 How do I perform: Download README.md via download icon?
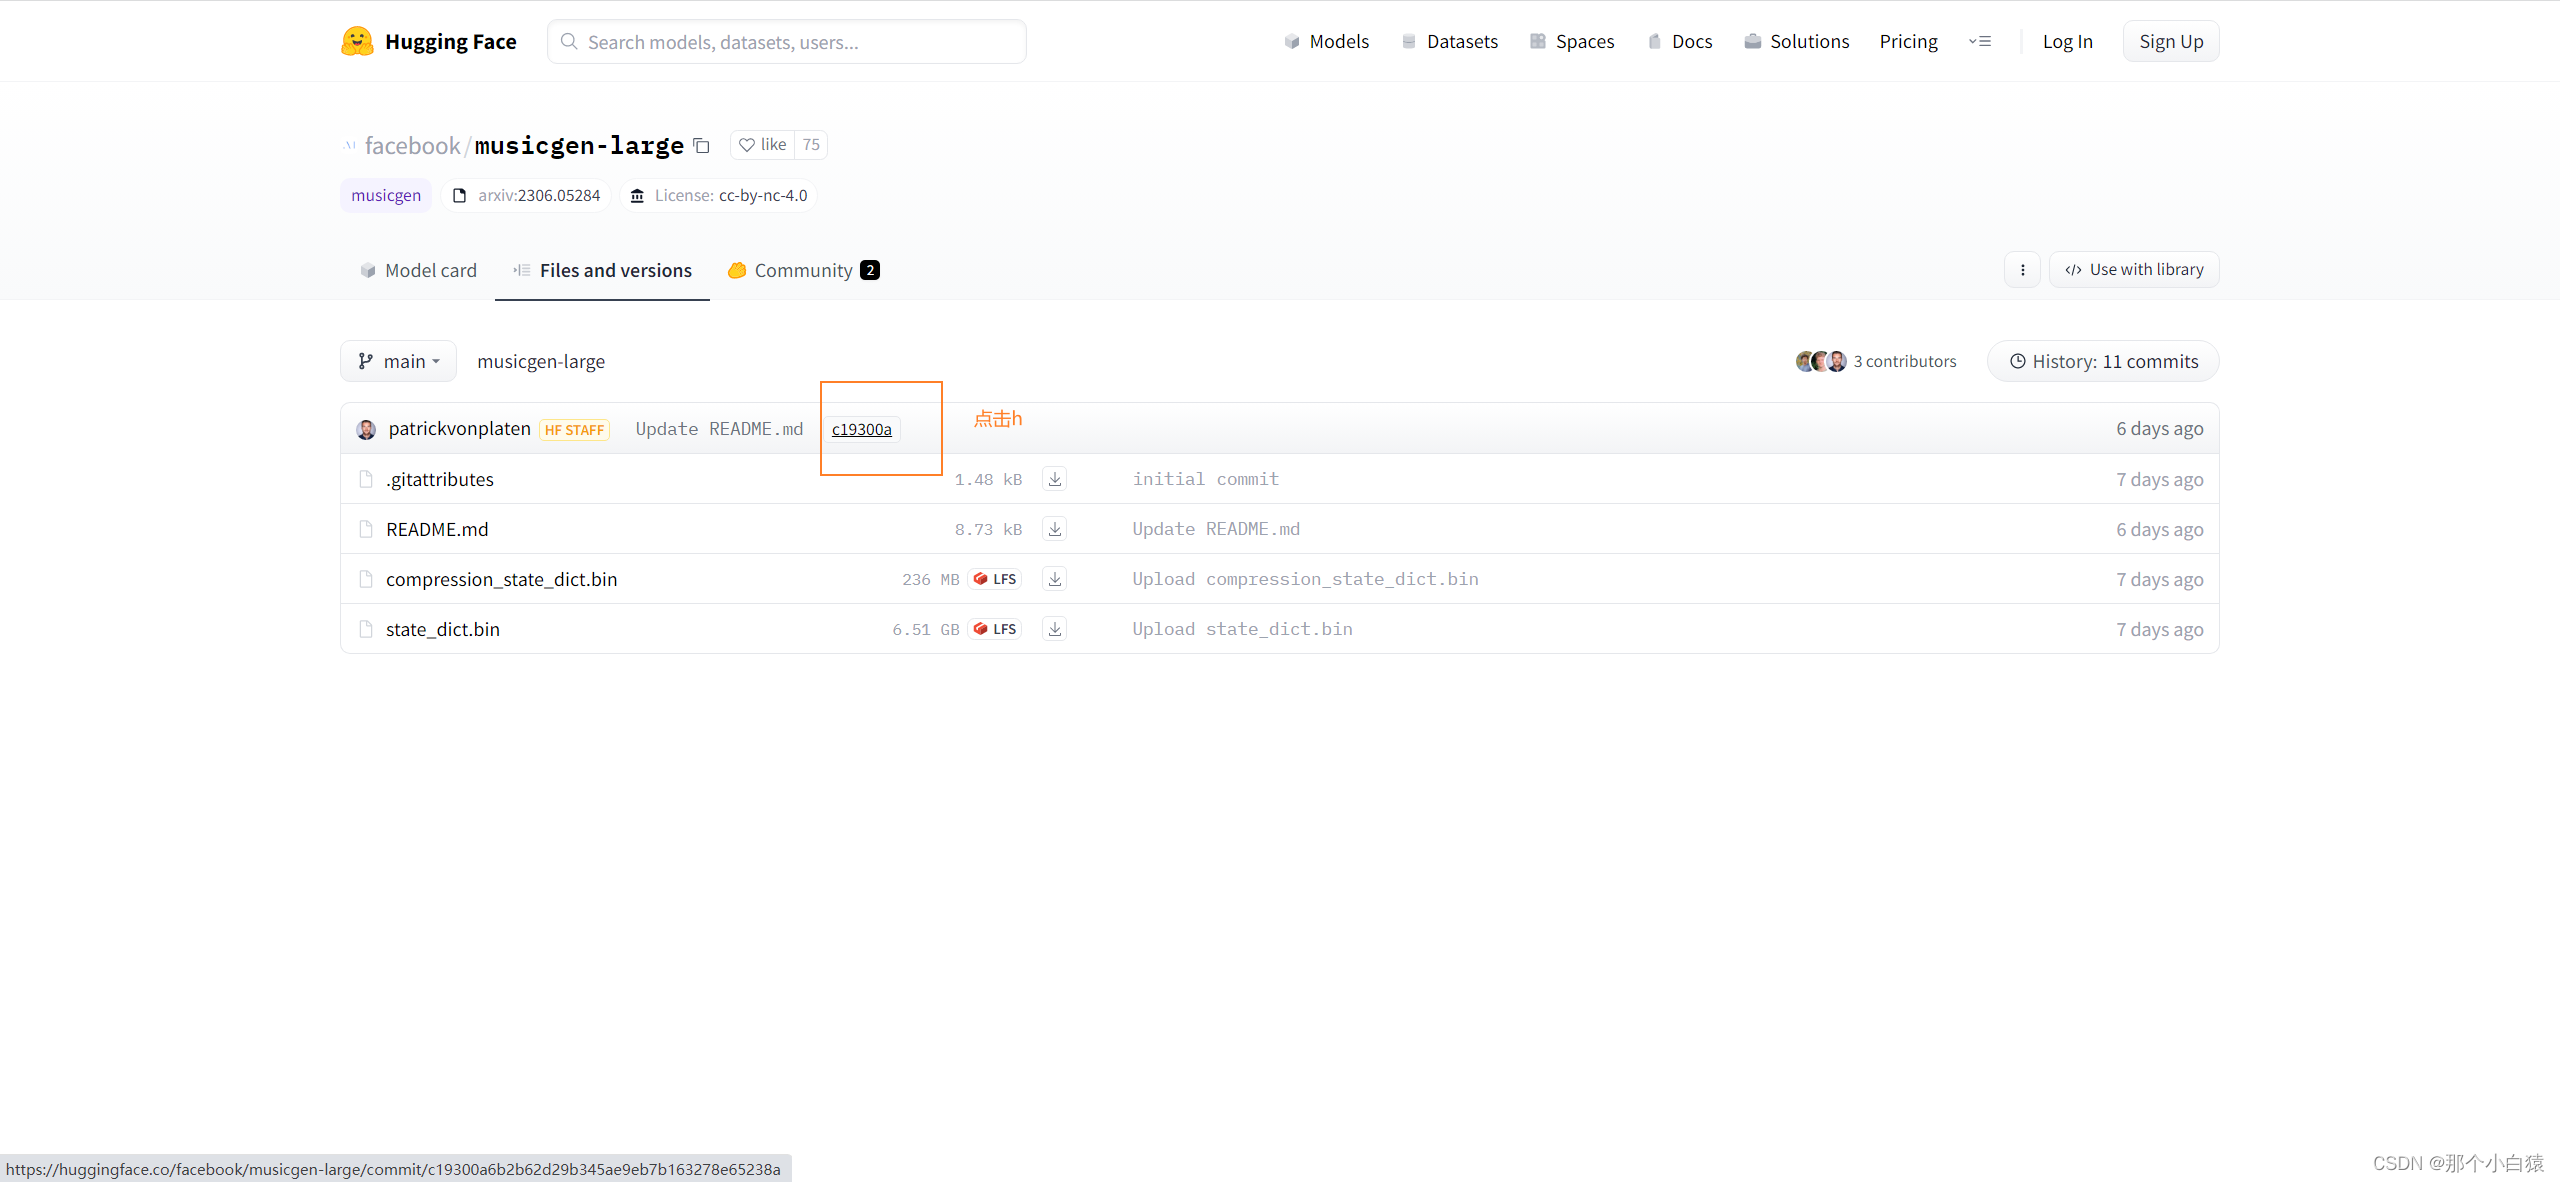(x=1054, y=529)
